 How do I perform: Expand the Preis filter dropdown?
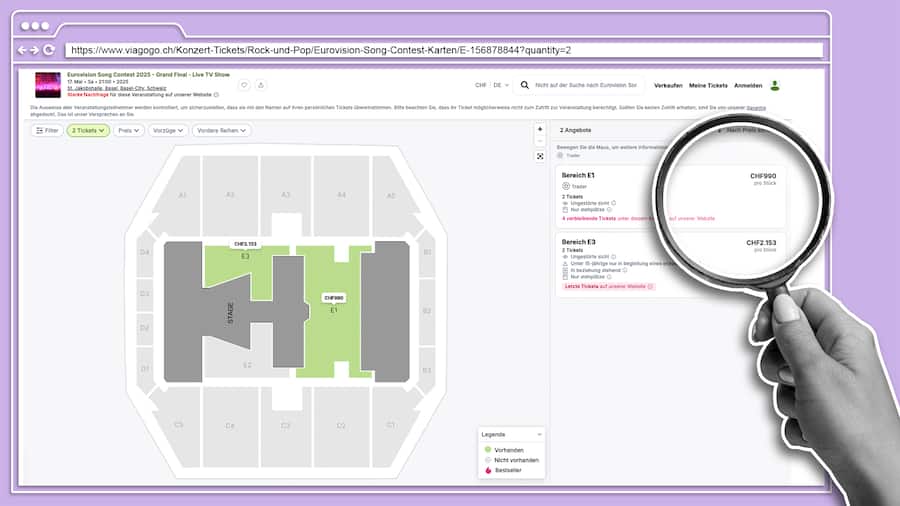129,130
